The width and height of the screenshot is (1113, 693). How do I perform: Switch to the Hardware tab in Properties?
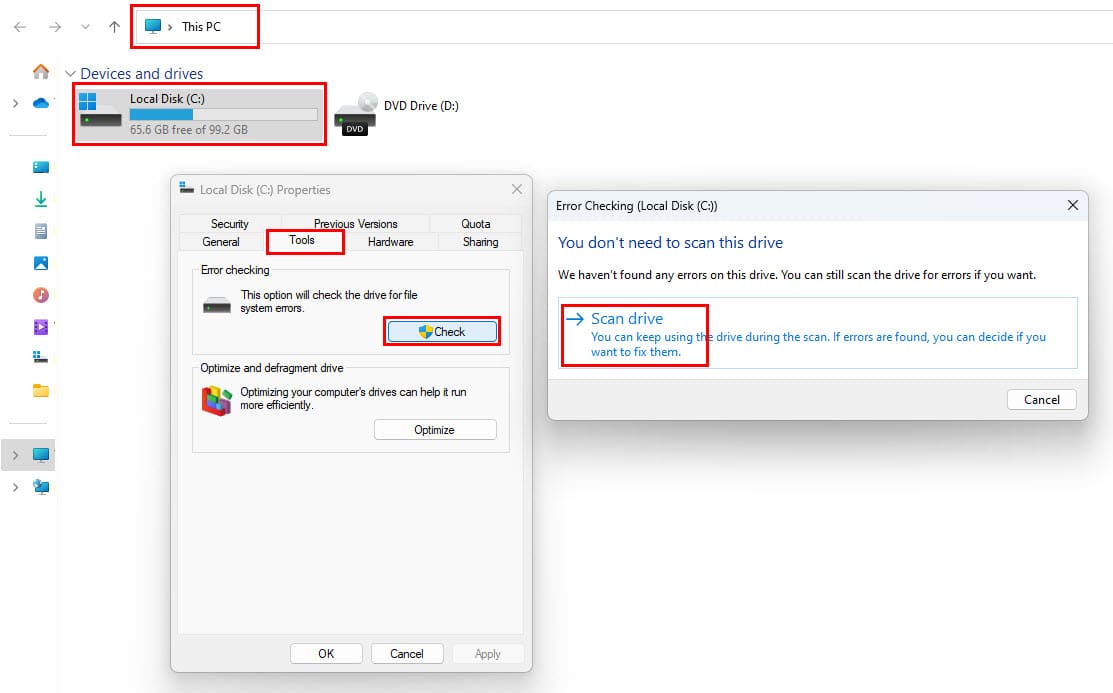pos(390,241)
